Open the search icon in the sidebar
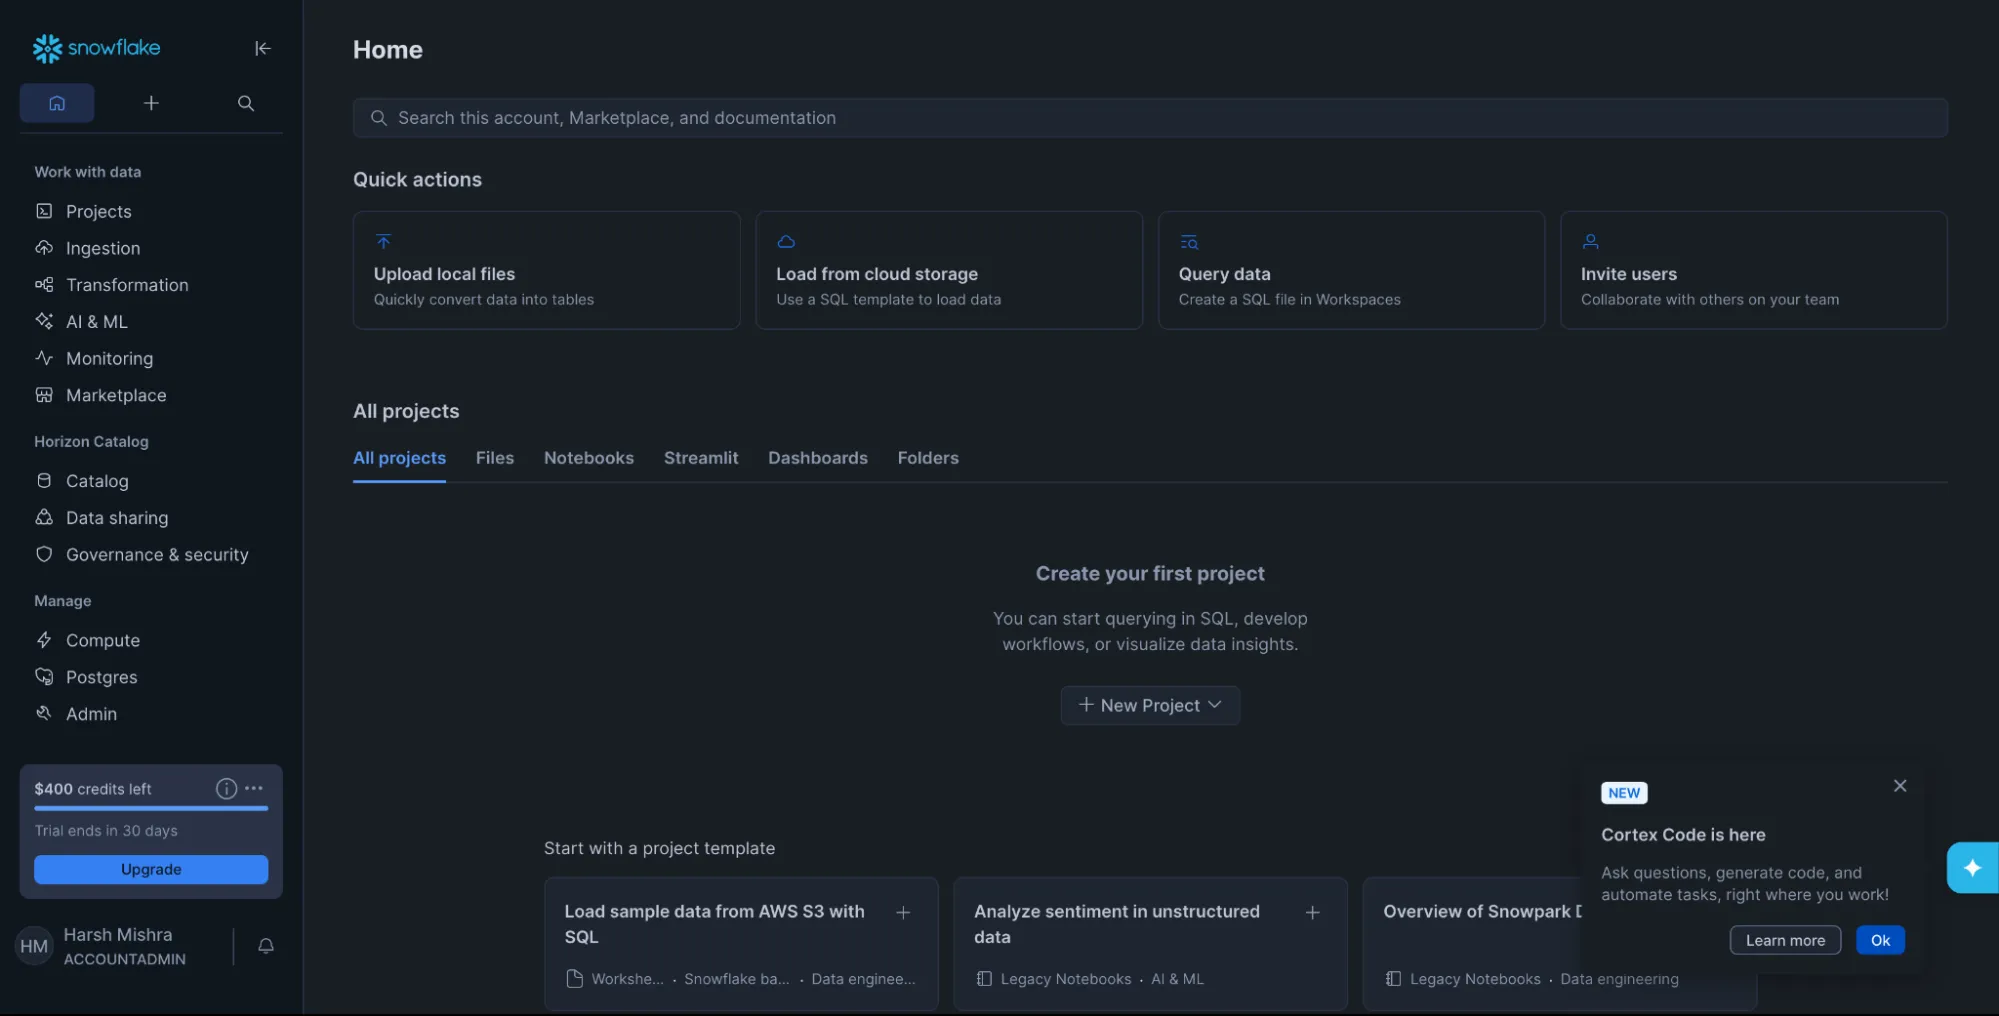 point(245,103)
